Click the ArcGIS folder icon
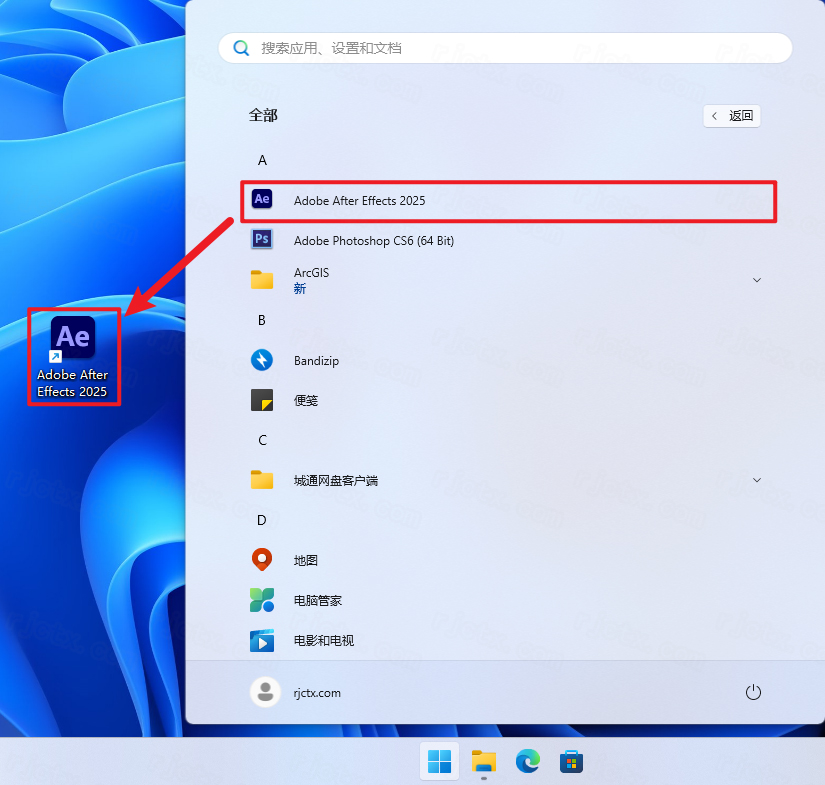This screenshot has height=785, width=825. pyautogui.click(x=262, y=280)
